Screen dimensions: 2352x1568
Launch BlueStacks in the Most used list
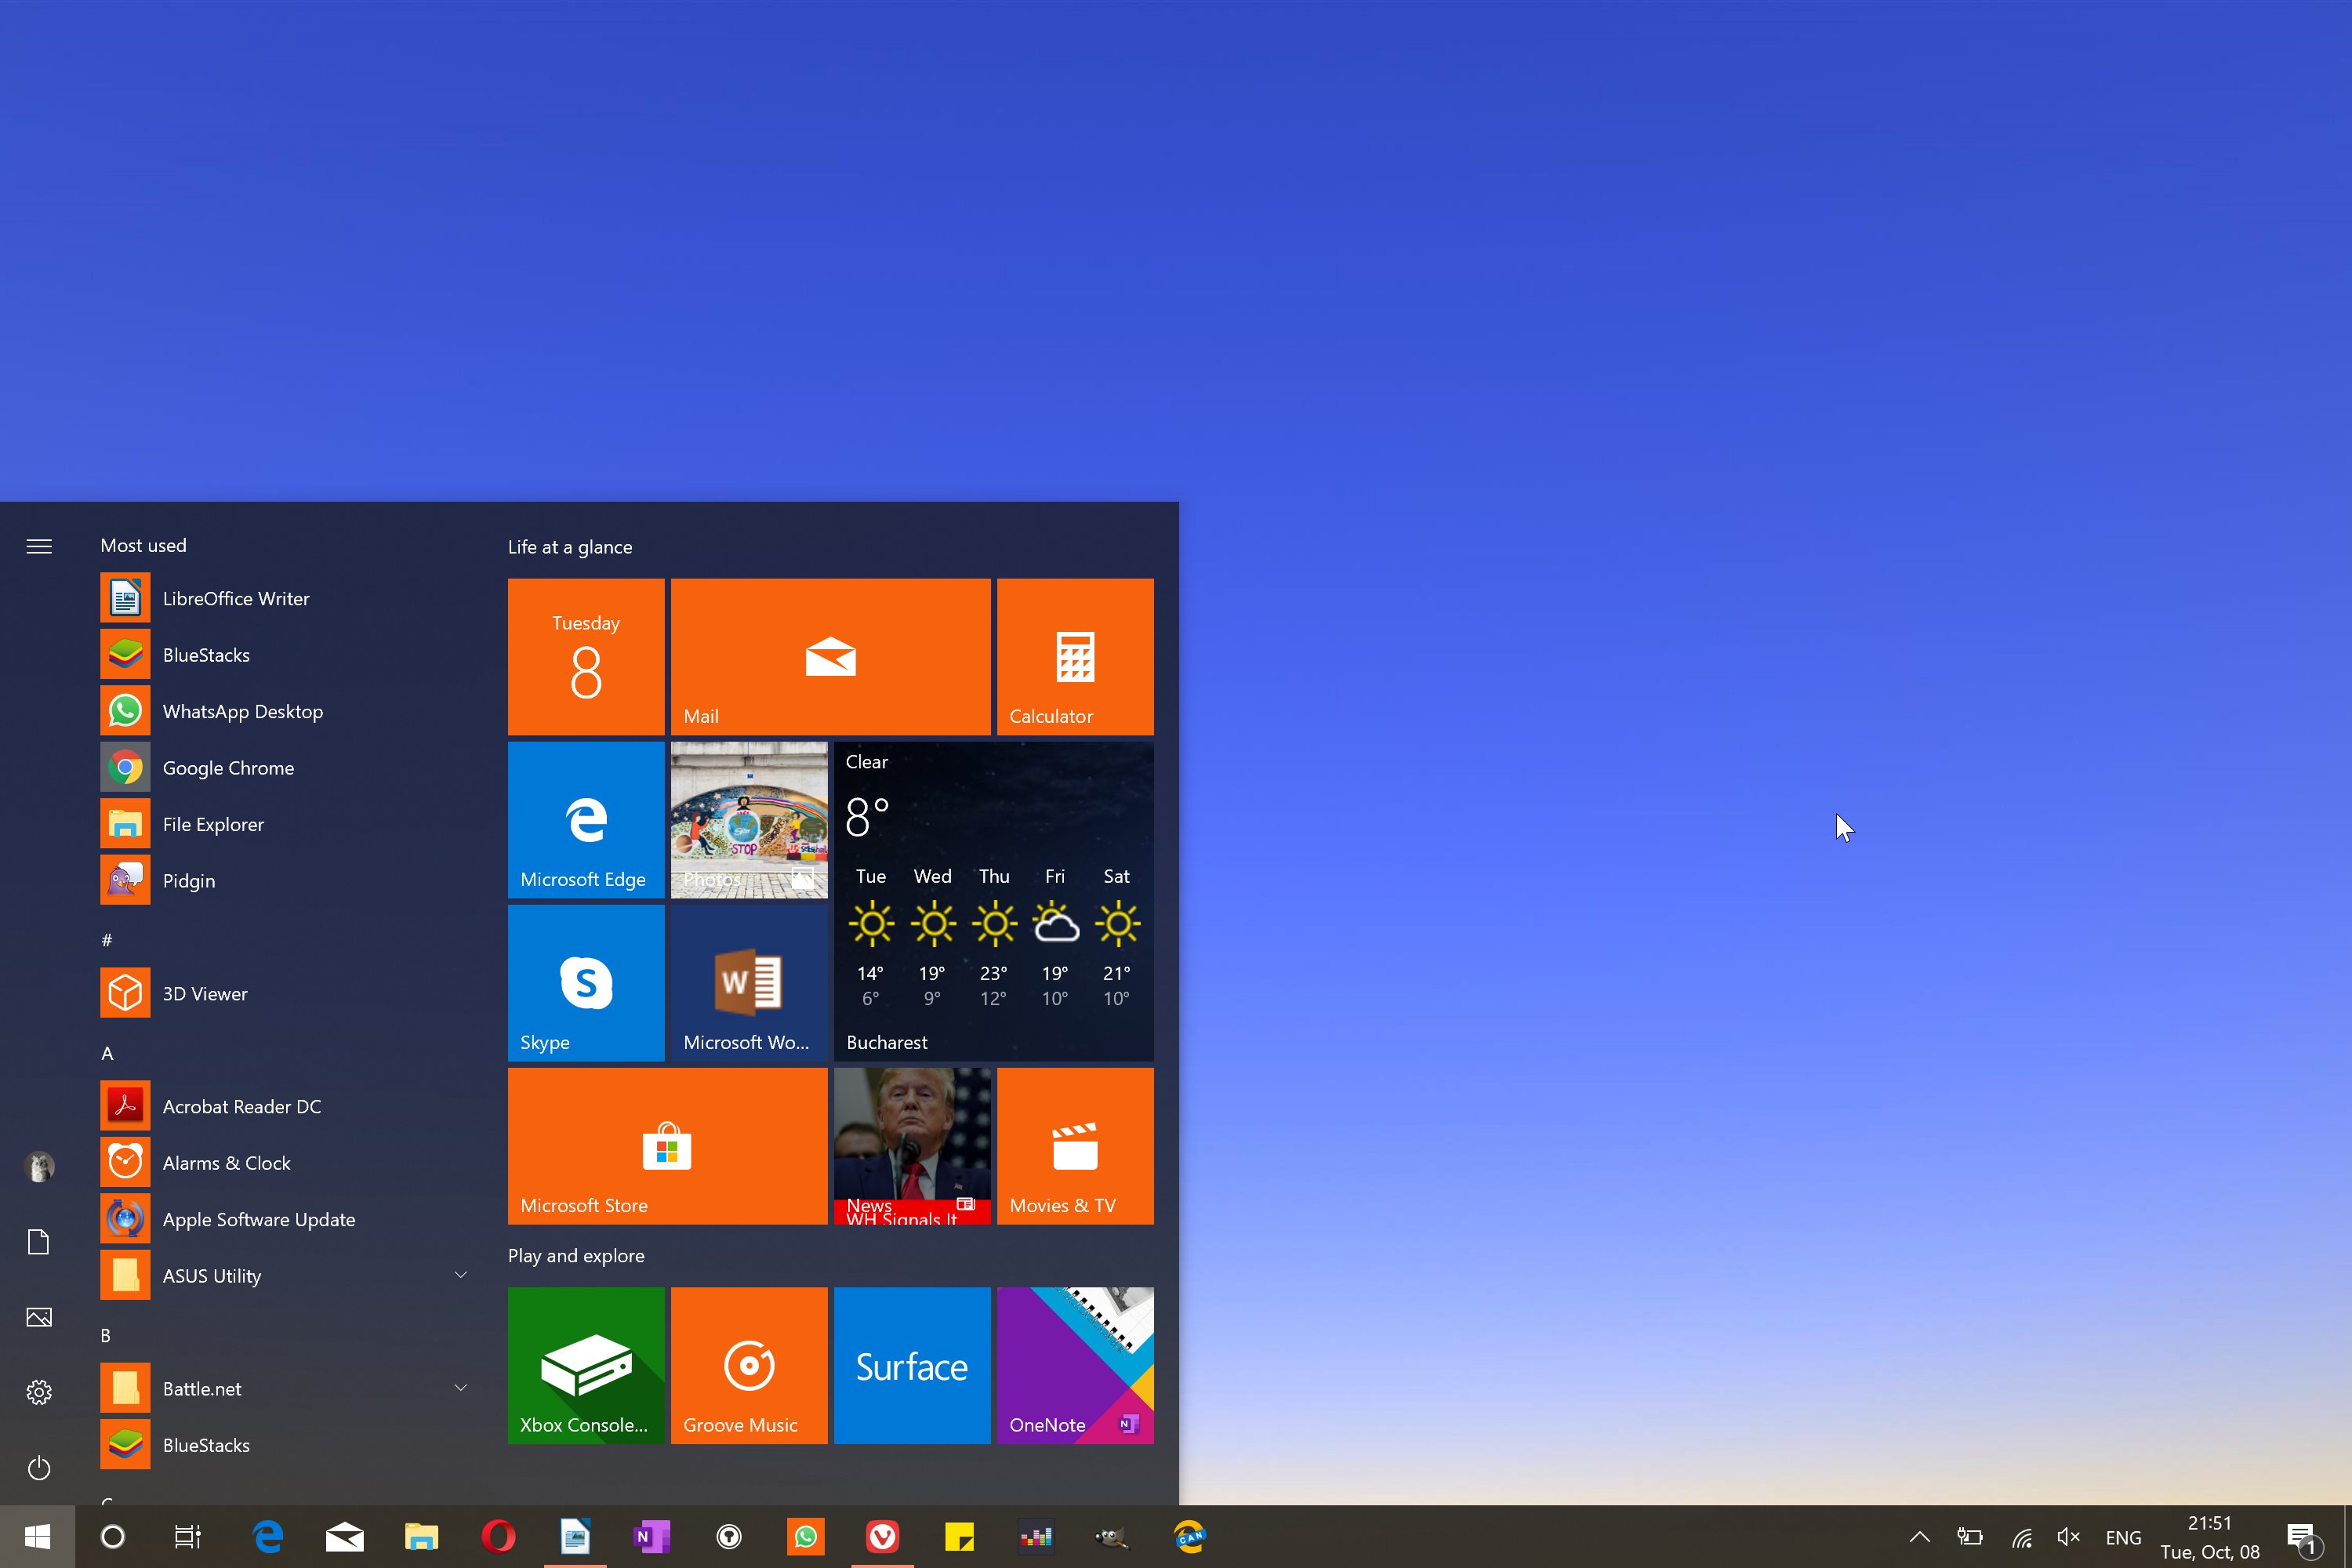(x=285, y=655)
